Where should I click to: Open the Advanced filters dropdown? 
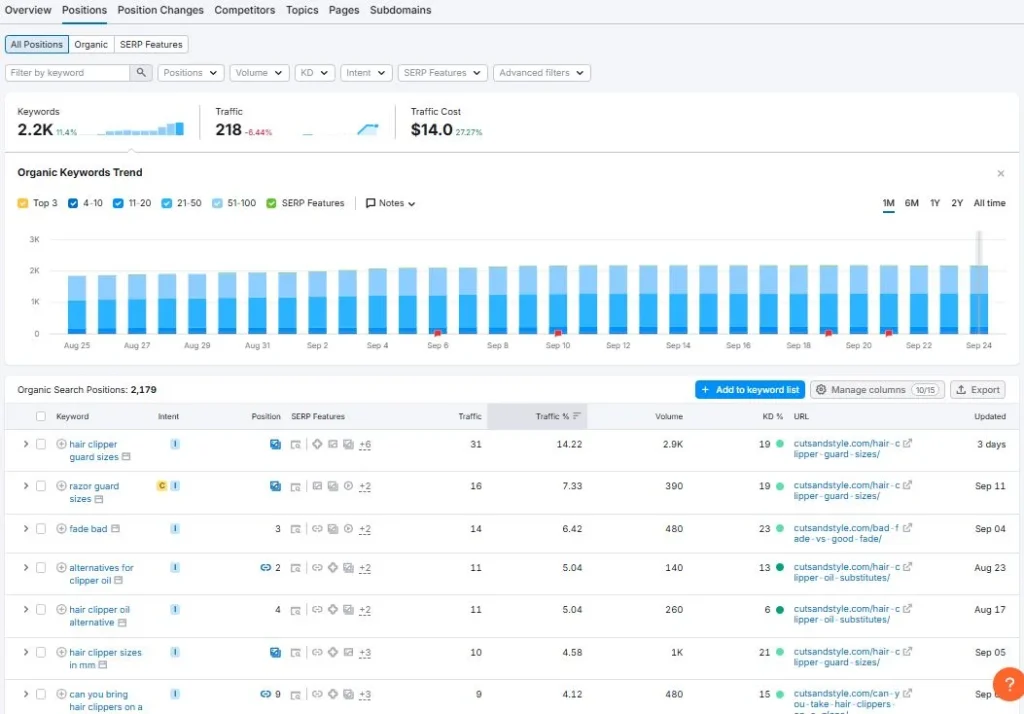pos(541,73)
